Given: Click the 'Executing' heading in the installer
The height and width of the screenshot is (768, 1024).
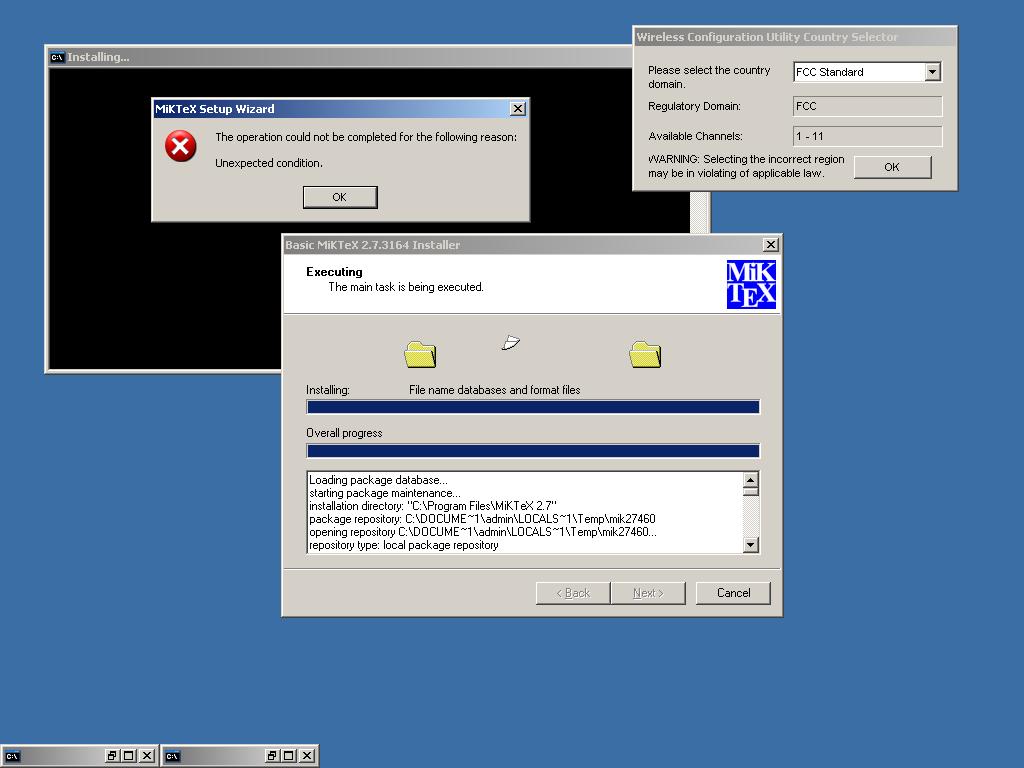Looking at the screenshot, I should [x=334, y=272].
